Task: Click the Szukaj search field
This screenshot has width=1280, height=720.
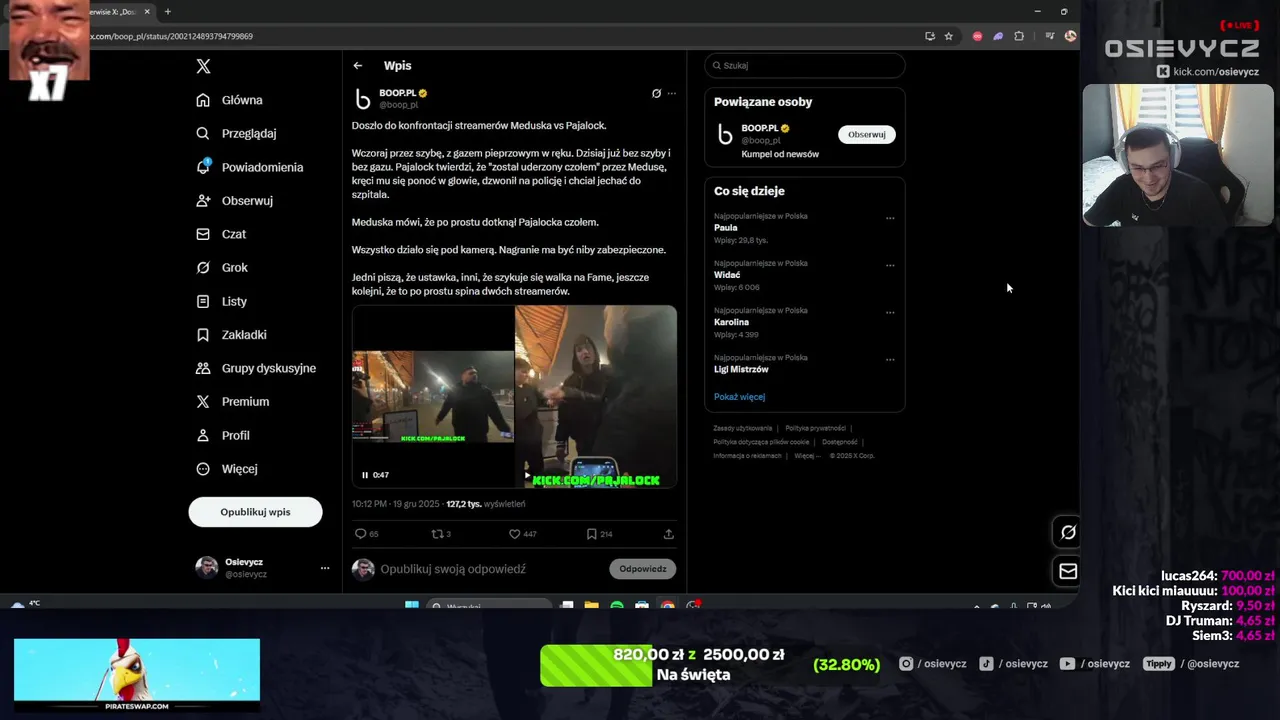Action: [805, 65]
